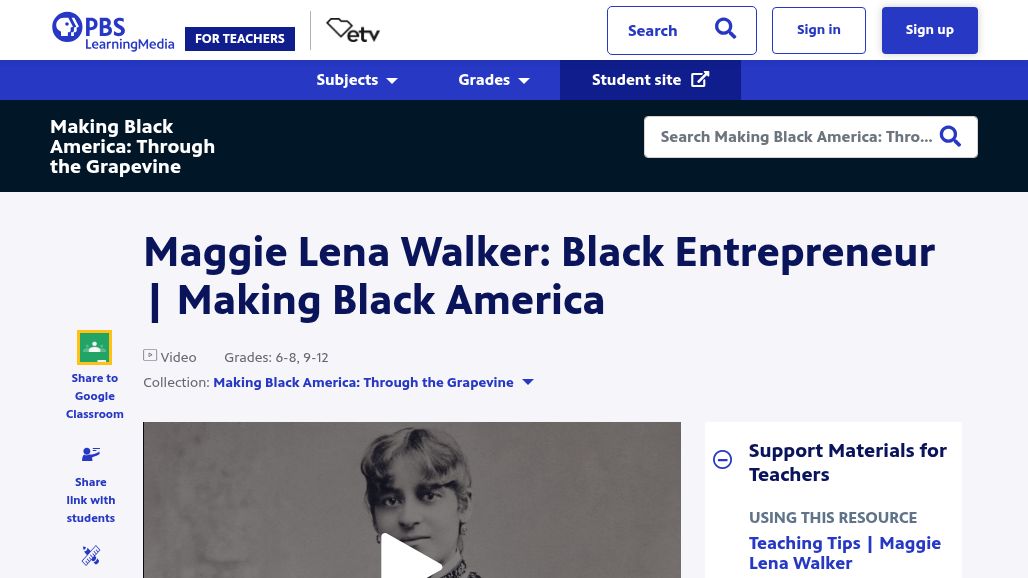1028x578 pixels.
Task: Open the lesson builder tools icon
Action: 90,555
